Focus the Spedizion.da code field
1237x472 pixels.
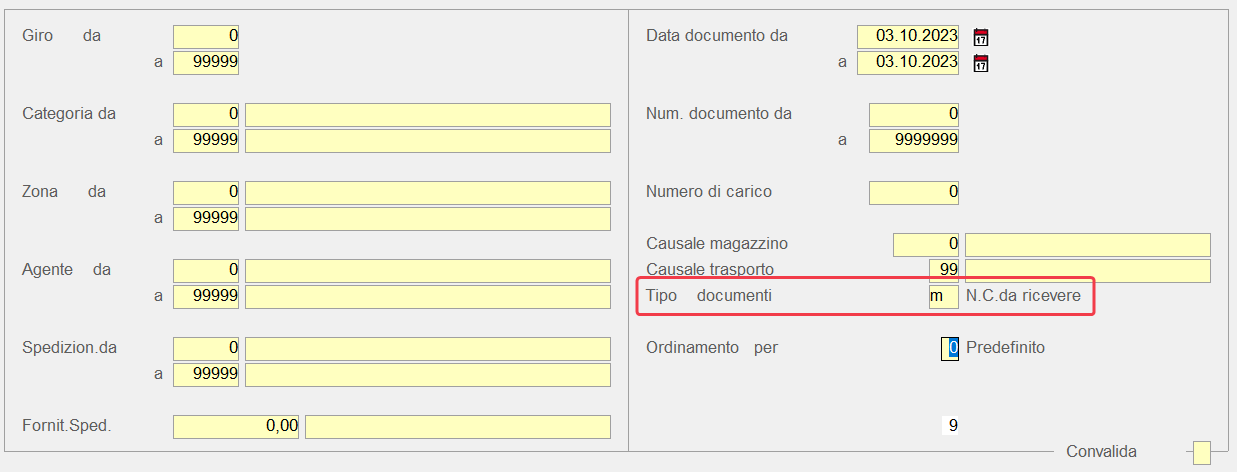point(206,349)
